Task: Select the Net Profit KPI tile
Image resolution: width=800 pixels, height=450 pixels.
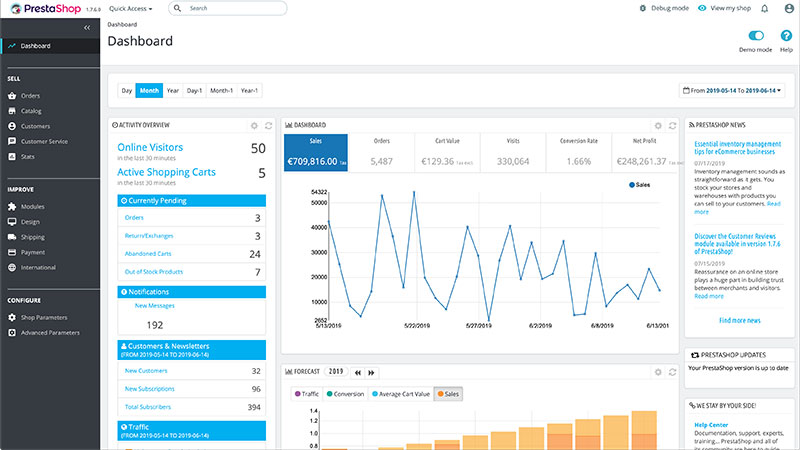Action: [x=645, y=153]
